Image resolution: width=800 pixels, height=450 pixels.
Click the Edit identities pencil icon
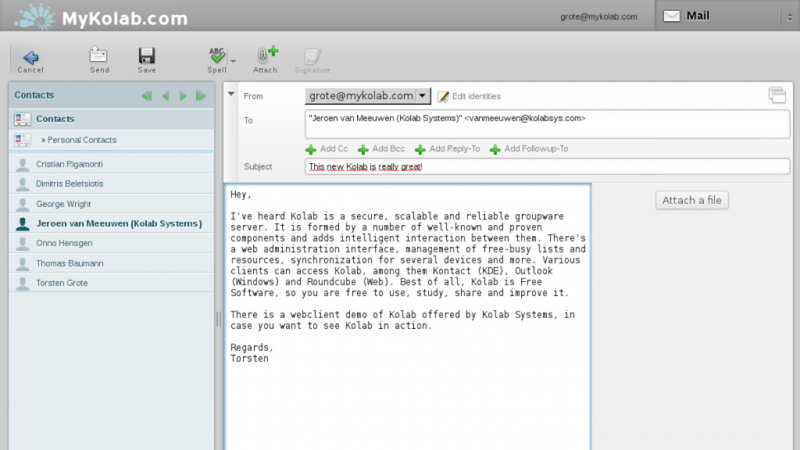click(x=443, y=96)
